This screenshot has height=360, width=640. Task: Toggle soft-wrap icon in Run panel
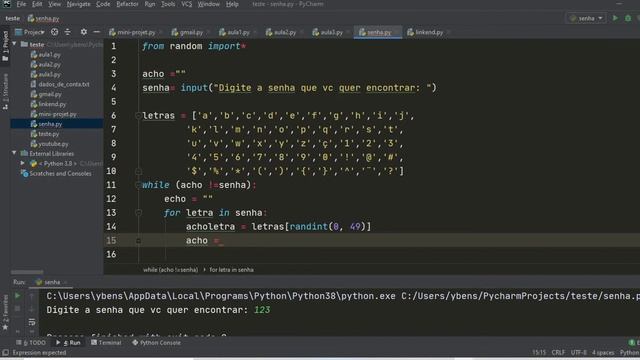tap(31, 322)
